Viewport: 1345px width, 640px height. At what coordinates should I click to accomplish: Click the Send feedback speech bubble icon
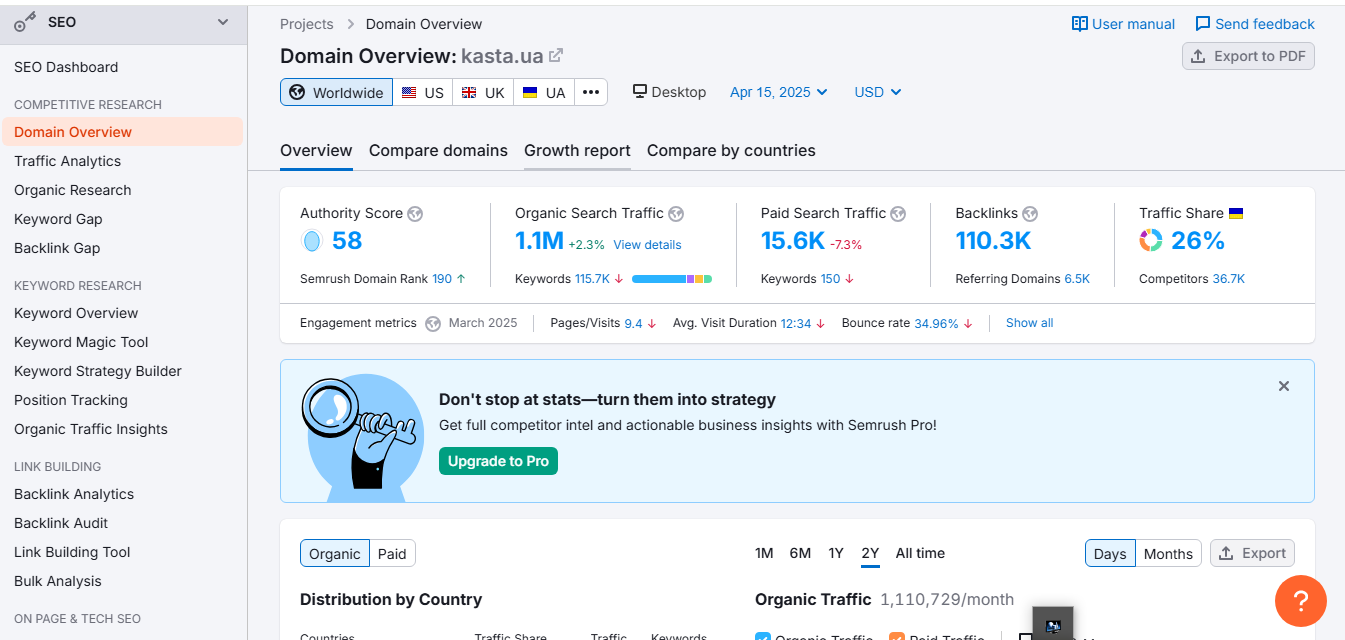1203,24
